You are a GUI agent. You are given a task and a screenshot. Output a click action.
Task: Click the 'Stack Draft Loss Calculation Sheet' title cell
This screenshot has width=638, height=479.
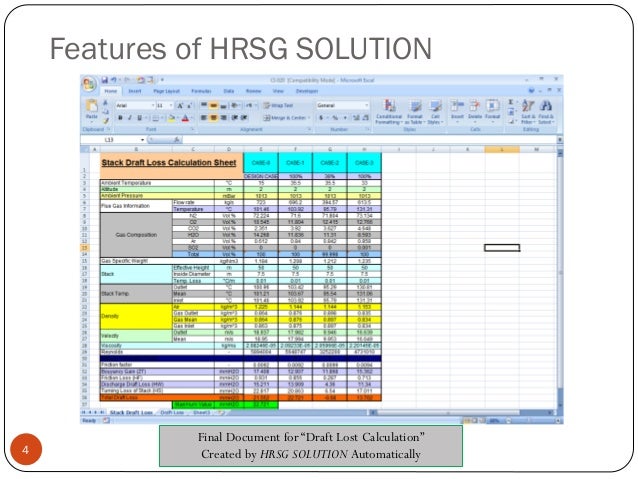171,166
